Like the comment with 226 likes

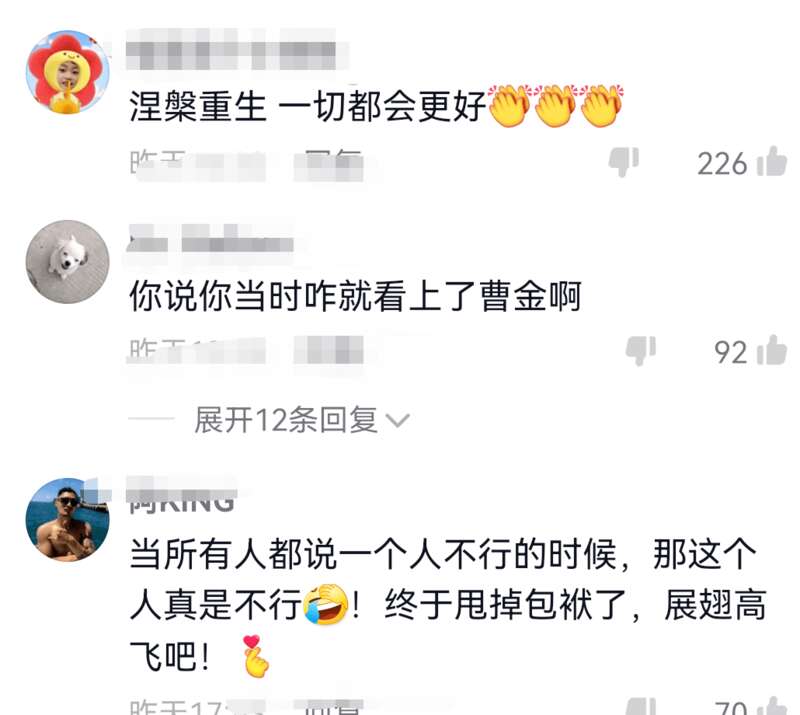pos(771,161)
